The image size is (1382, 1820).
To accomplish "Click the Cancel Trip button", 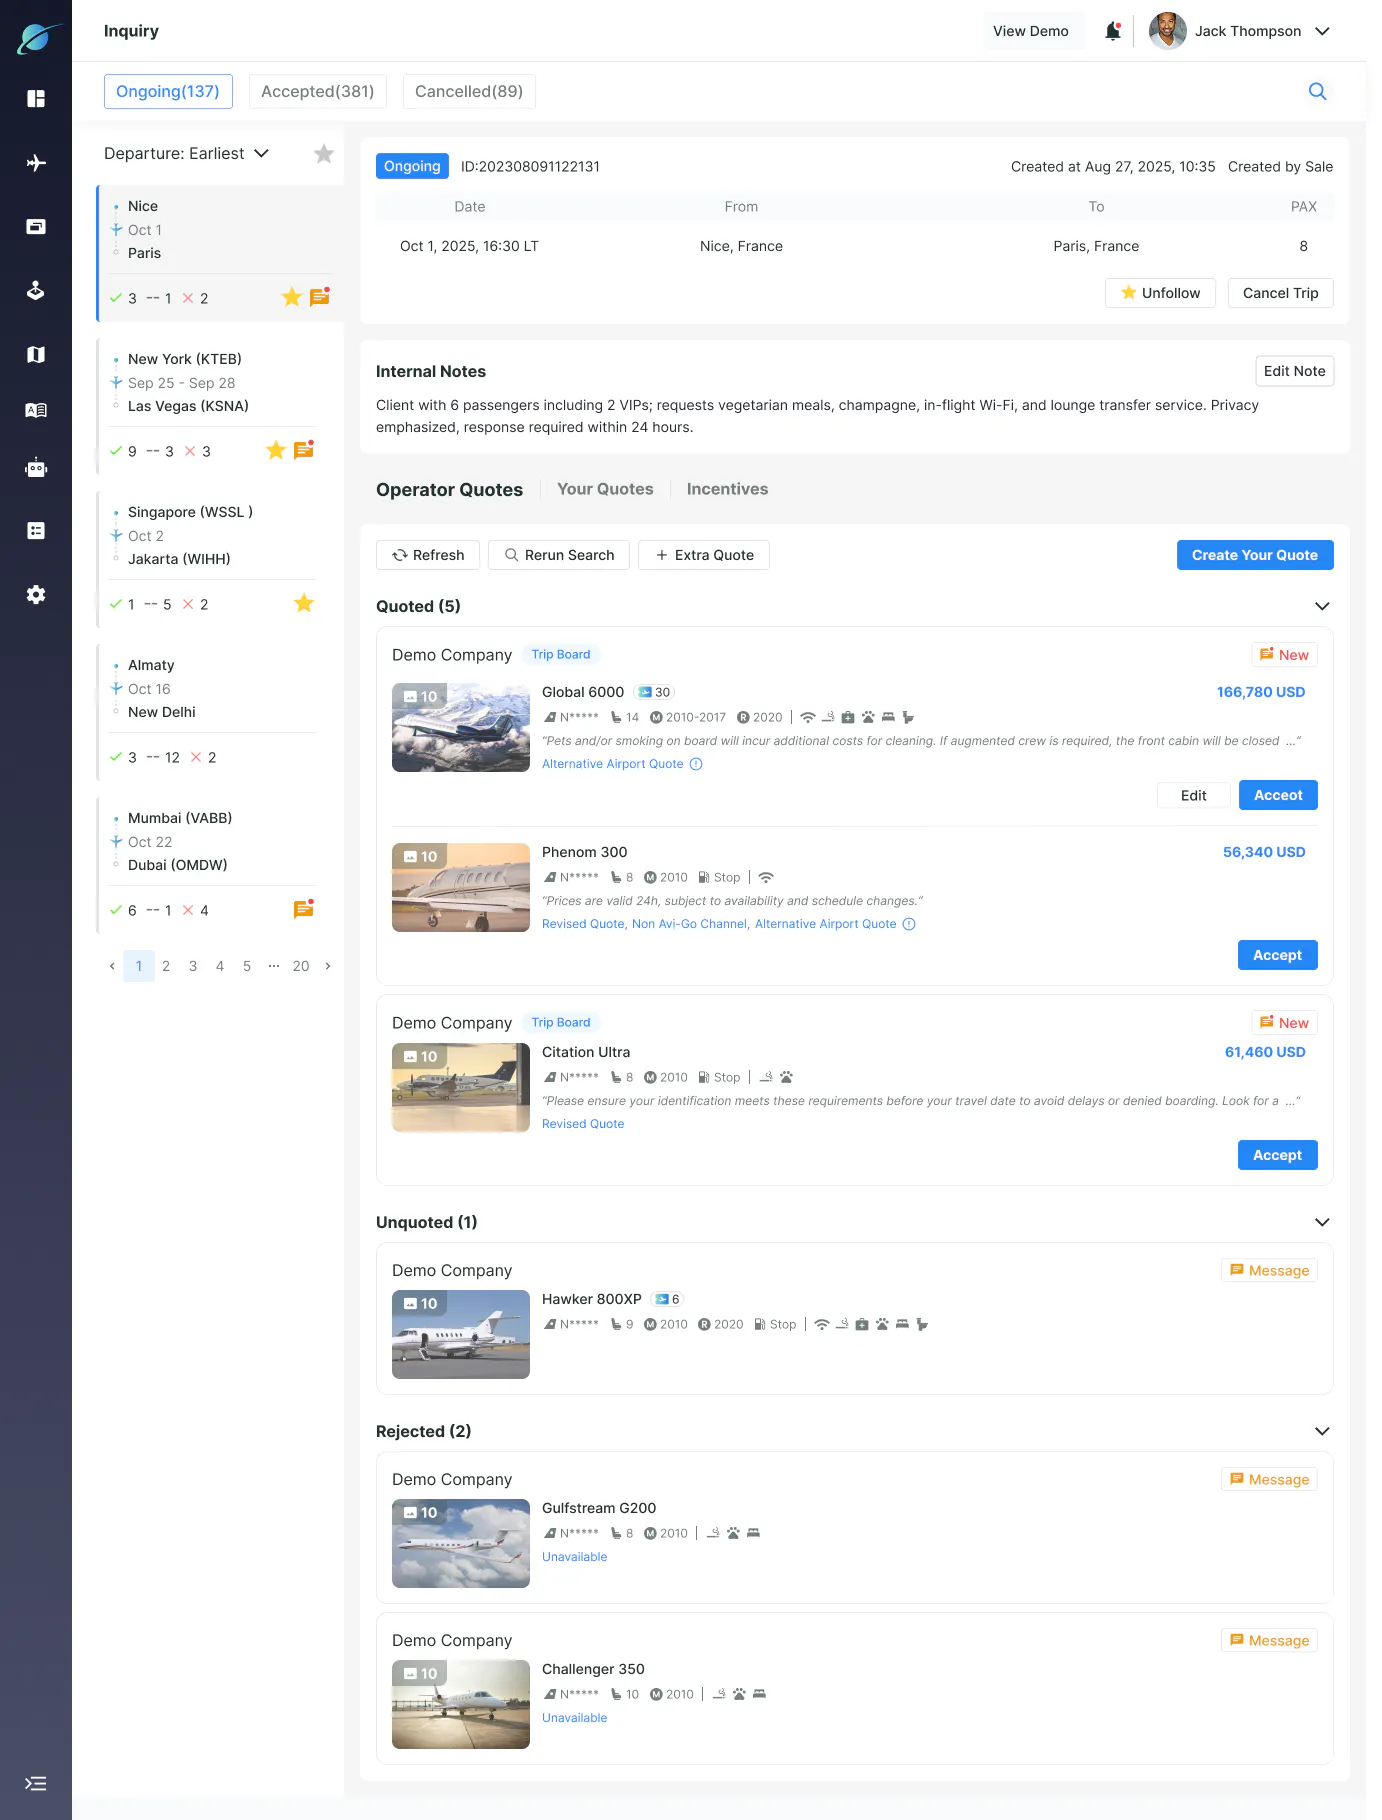I will coord(1280,293).
